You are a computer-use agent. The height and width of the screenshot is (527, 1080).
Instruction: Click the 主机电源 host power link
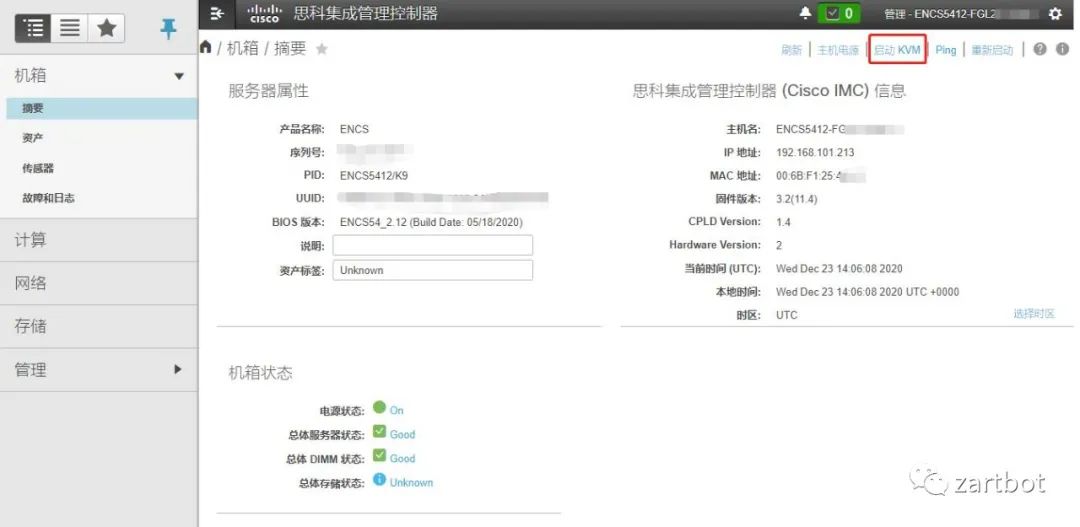point(838,50)
